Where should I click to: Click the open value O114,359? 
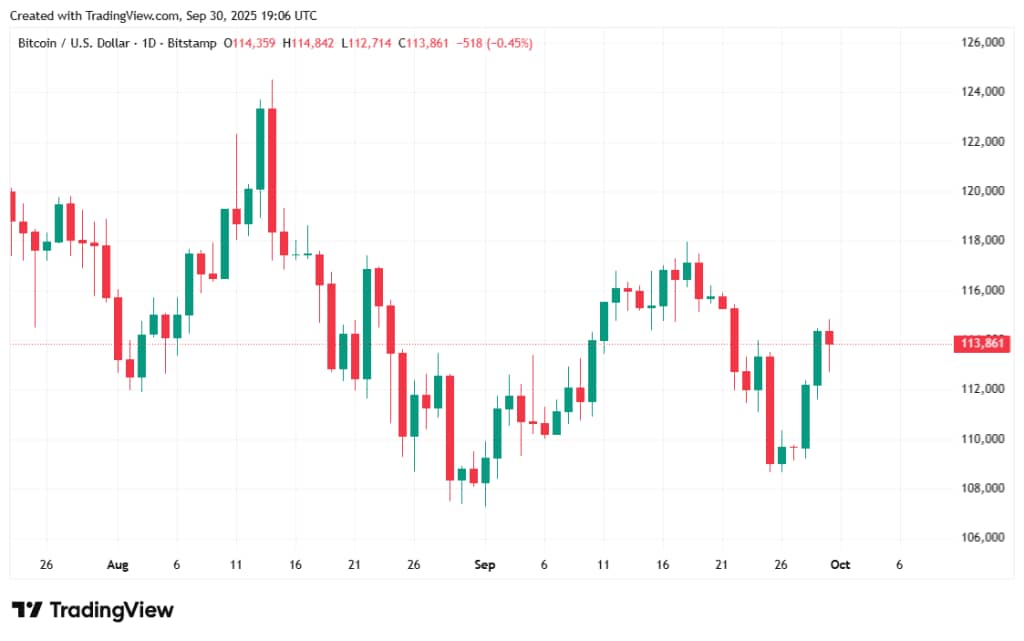250,43
